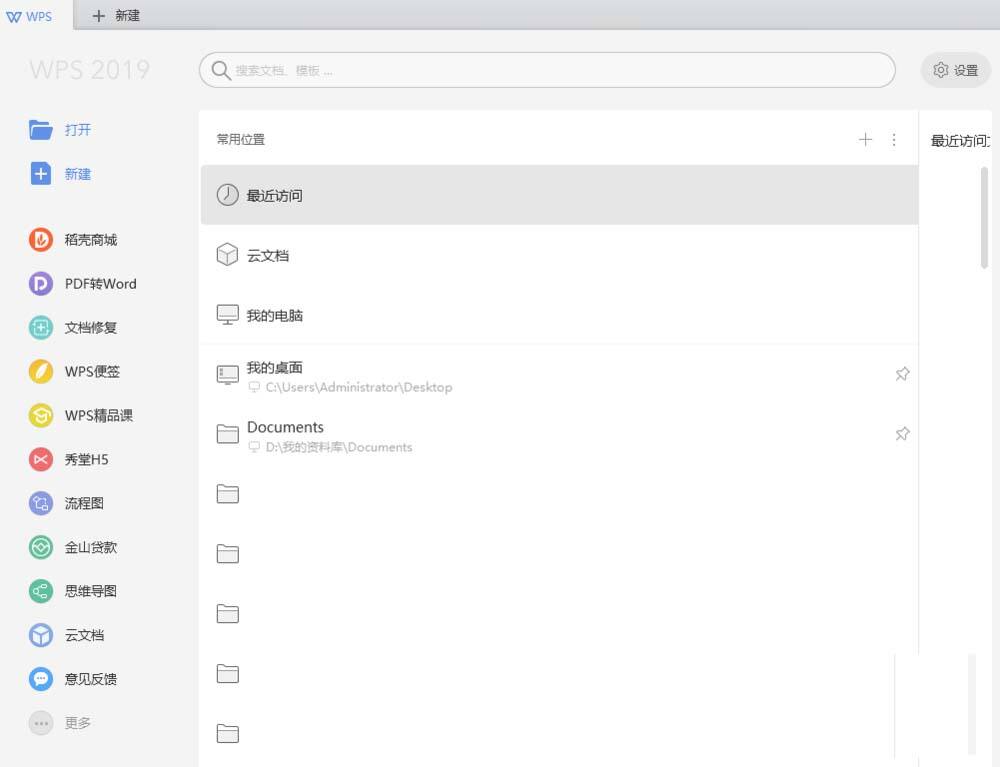
Task: Click the WPS精品课 label
Action: point(99,416)
